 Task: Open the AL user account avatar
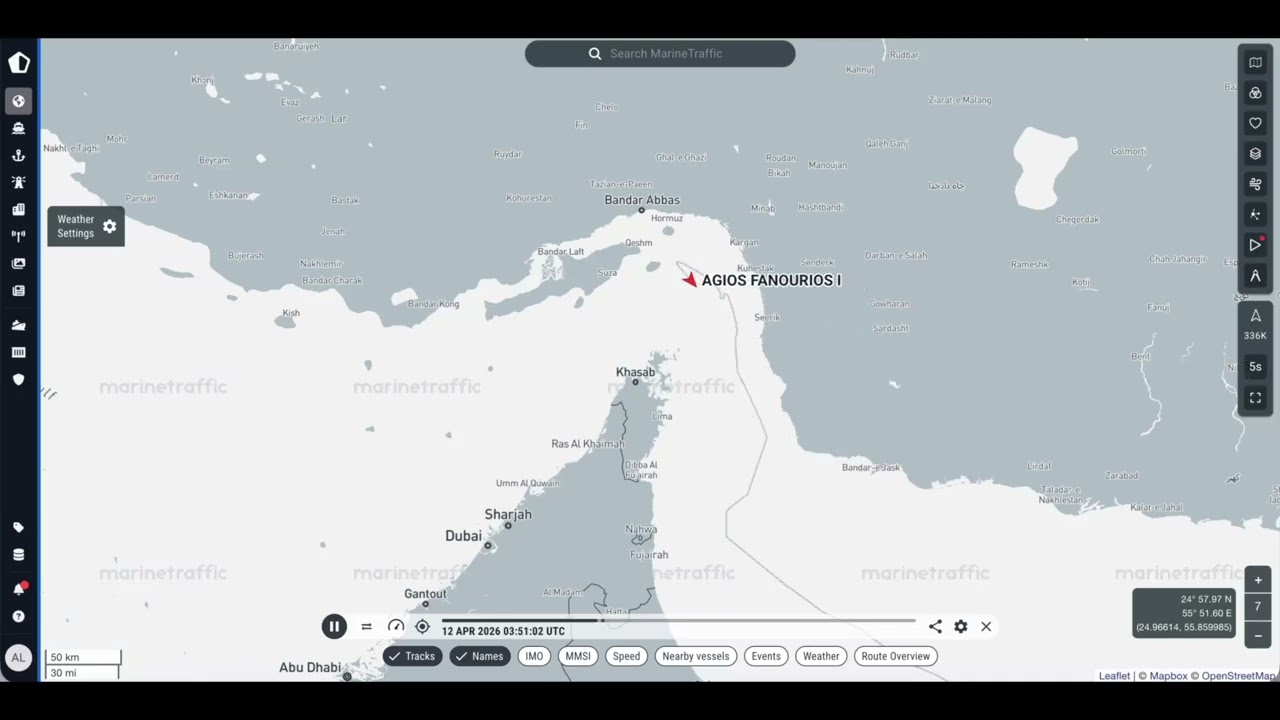(17, 657)
